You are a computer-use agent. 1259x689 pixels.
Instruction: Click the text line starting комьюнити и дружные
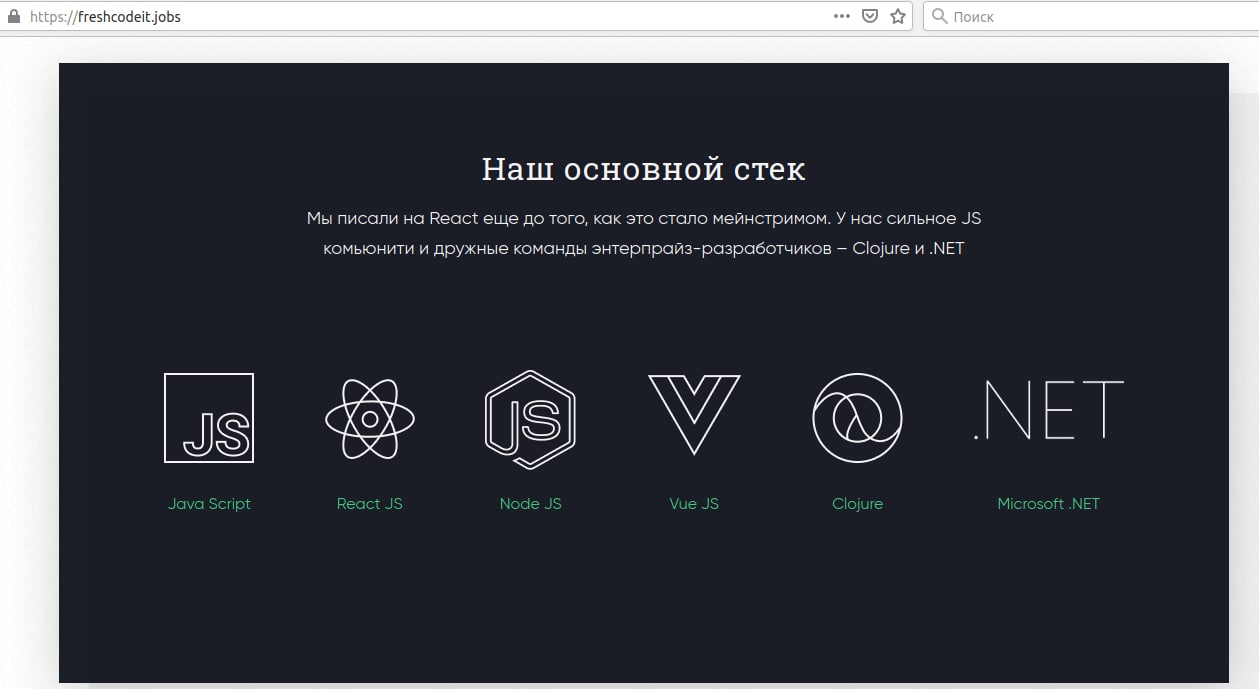pos(644,248)
